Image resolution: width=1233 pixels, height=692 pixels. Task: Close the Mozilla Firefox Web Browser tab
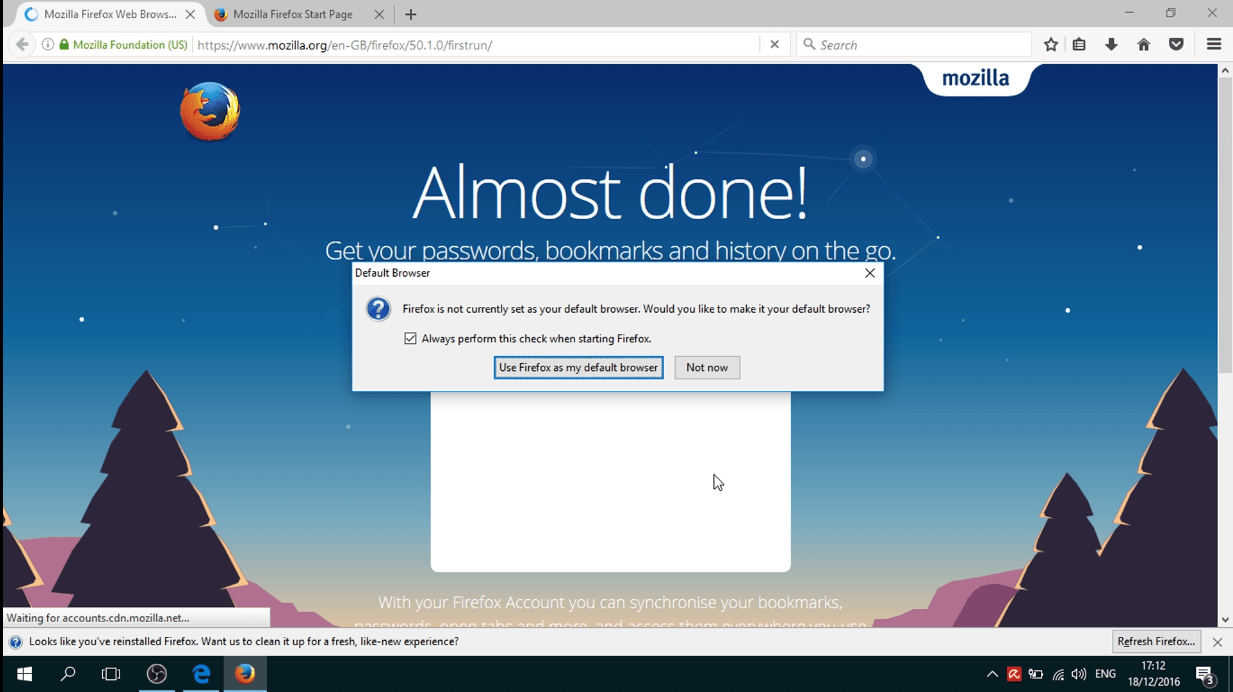[190, 15]
